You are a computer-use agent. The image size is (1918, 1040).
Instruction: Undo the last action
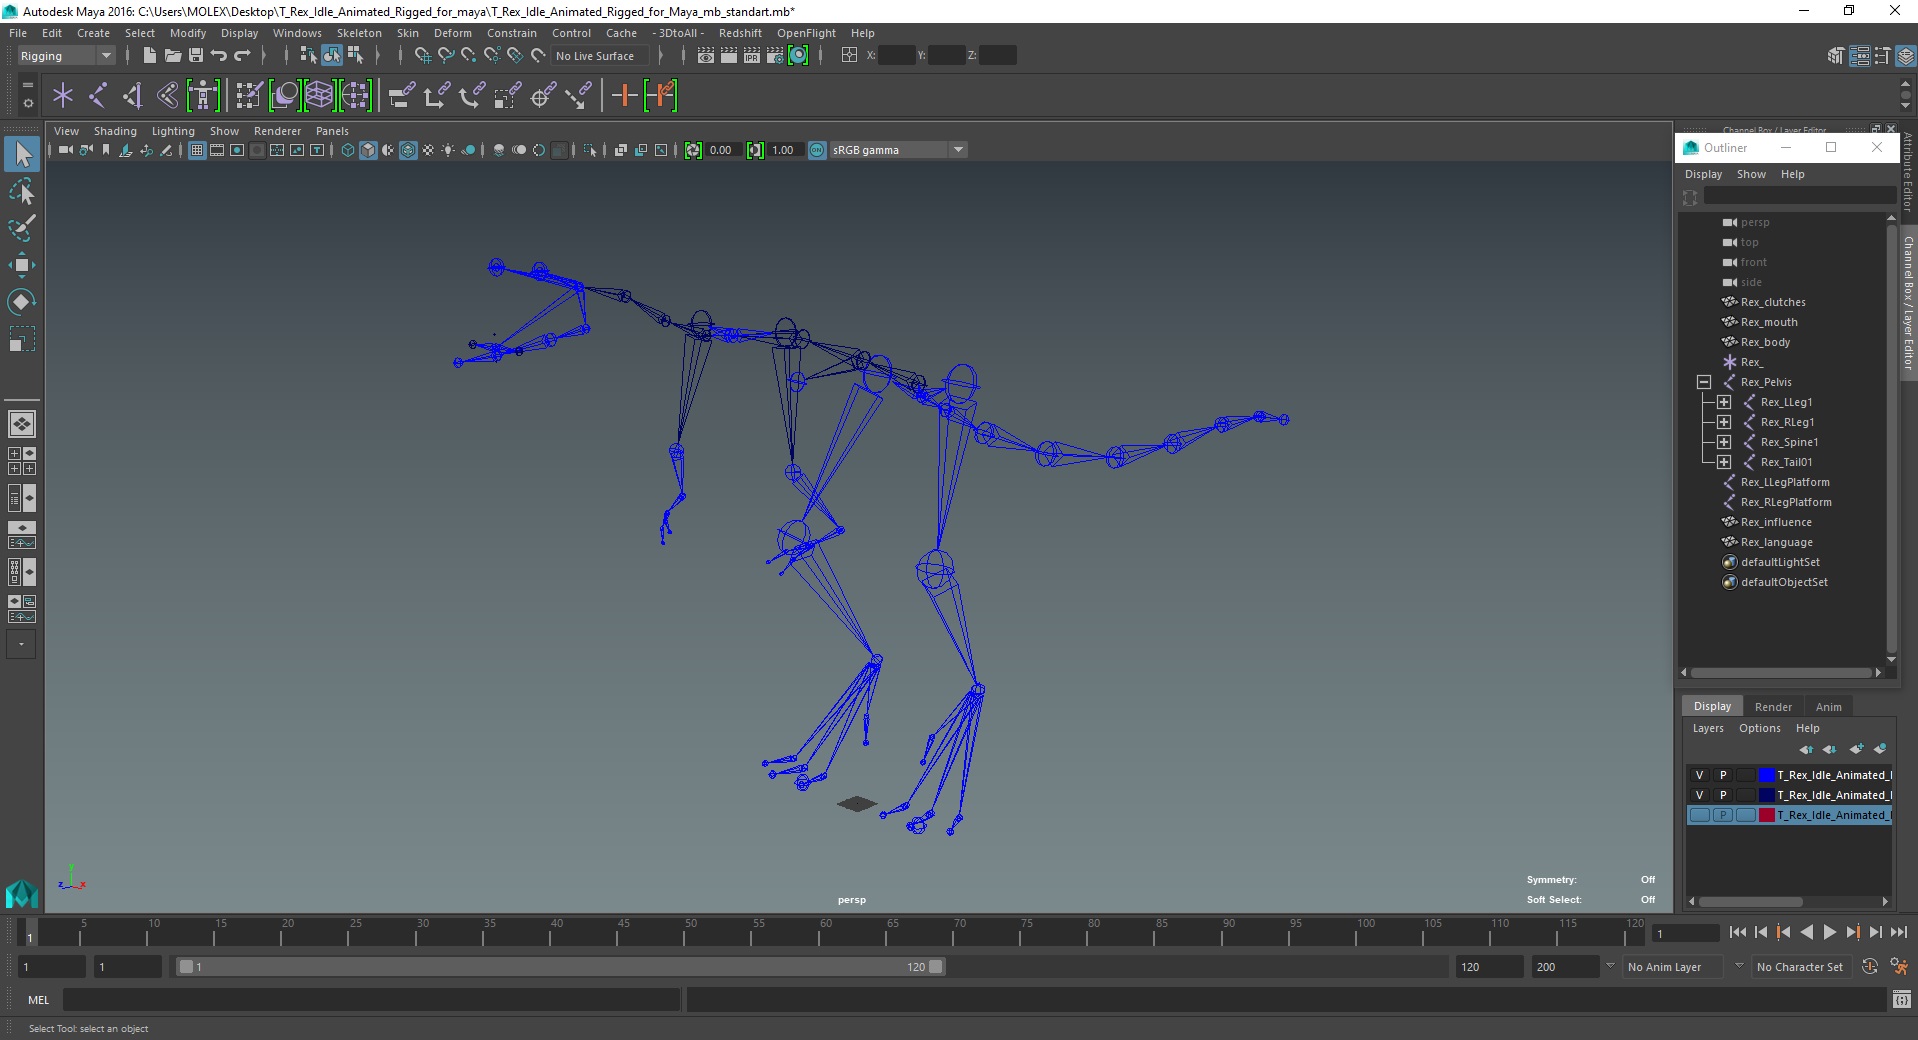coord(219,56)
